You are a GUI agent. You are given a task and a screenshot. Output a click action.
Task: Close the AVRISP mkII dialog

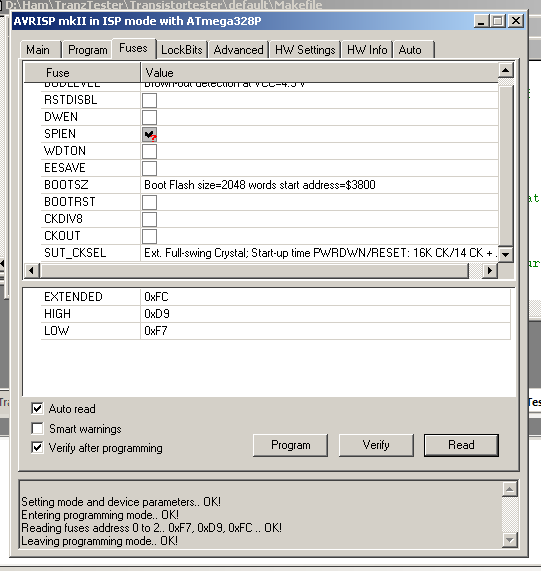[516, 21]
